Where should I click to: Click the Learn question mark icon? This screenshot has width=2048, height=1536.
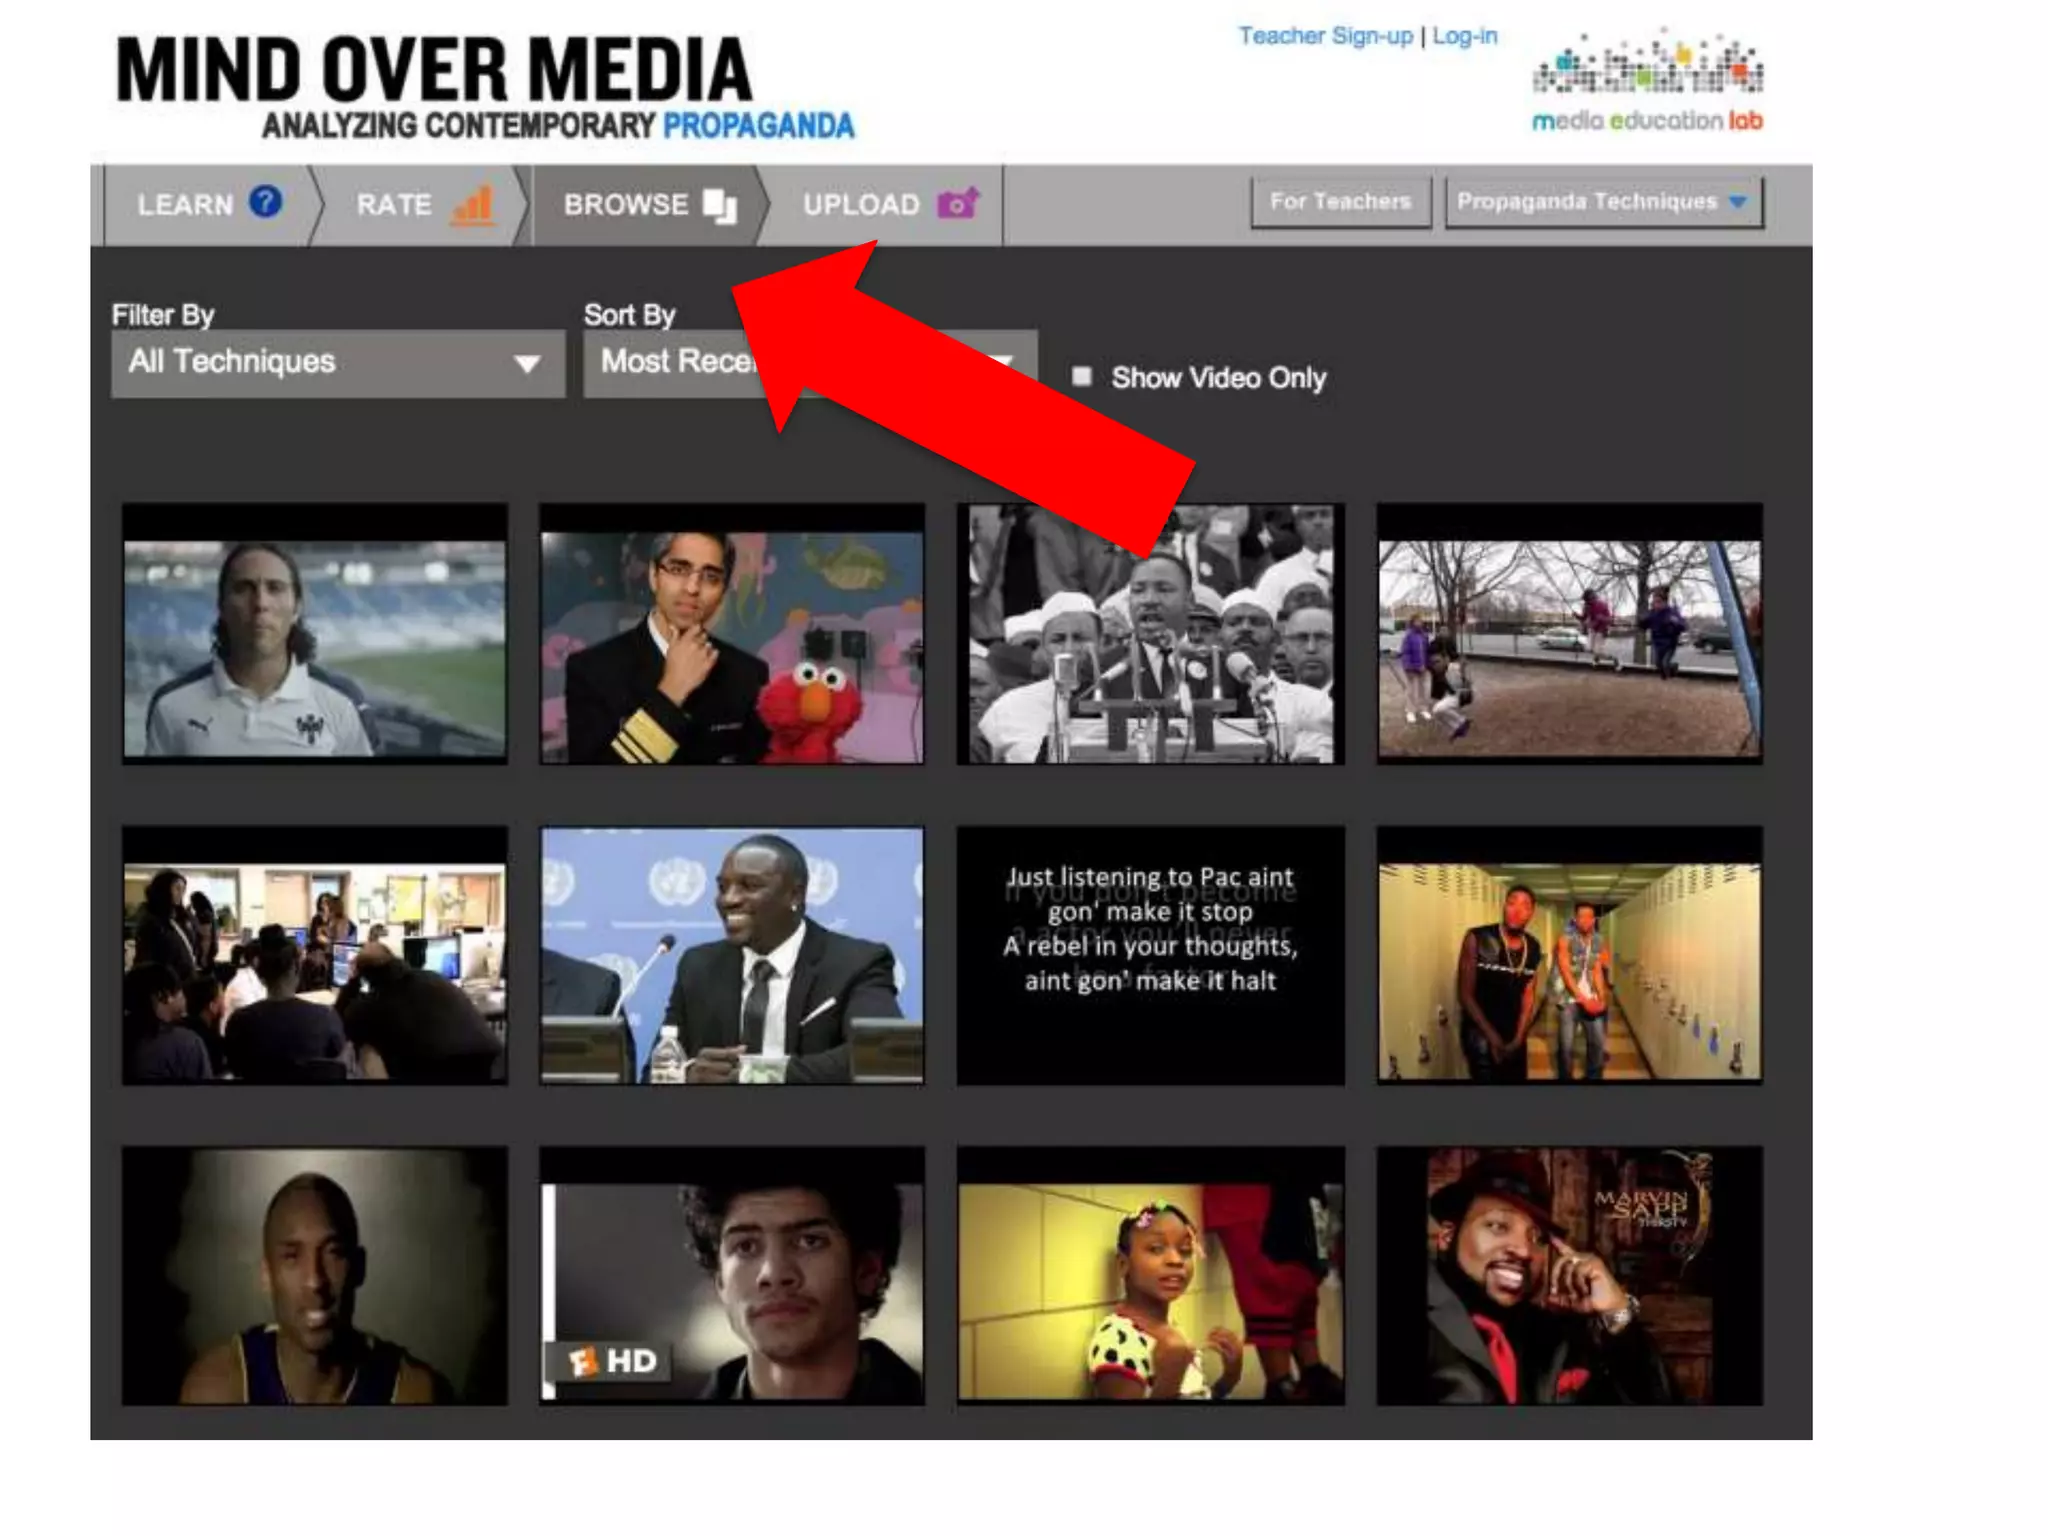point(265,202)
